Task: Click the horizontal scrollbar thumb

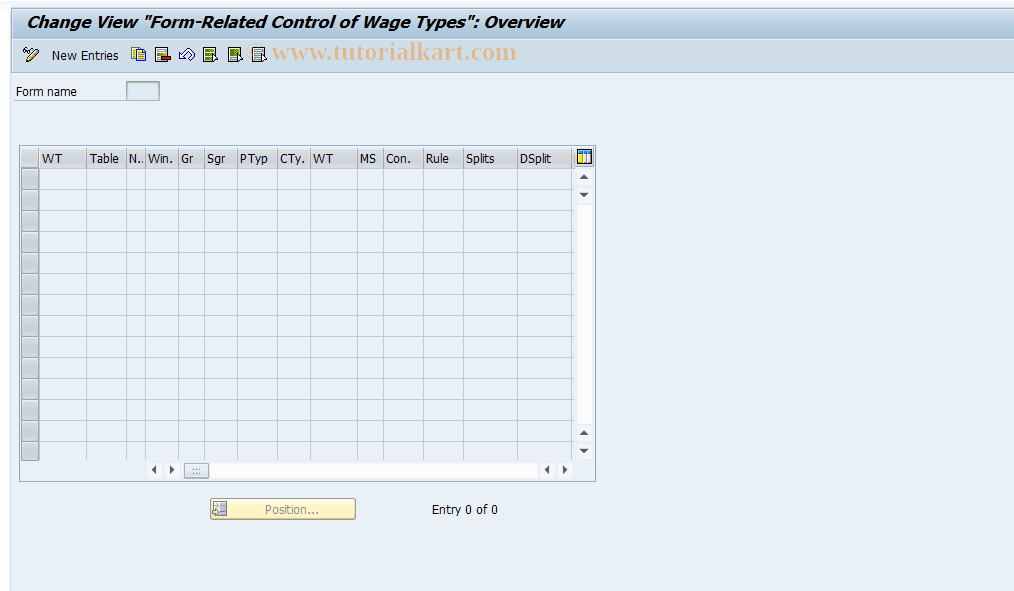Action: pyautogui.click(x=196, y=471)
